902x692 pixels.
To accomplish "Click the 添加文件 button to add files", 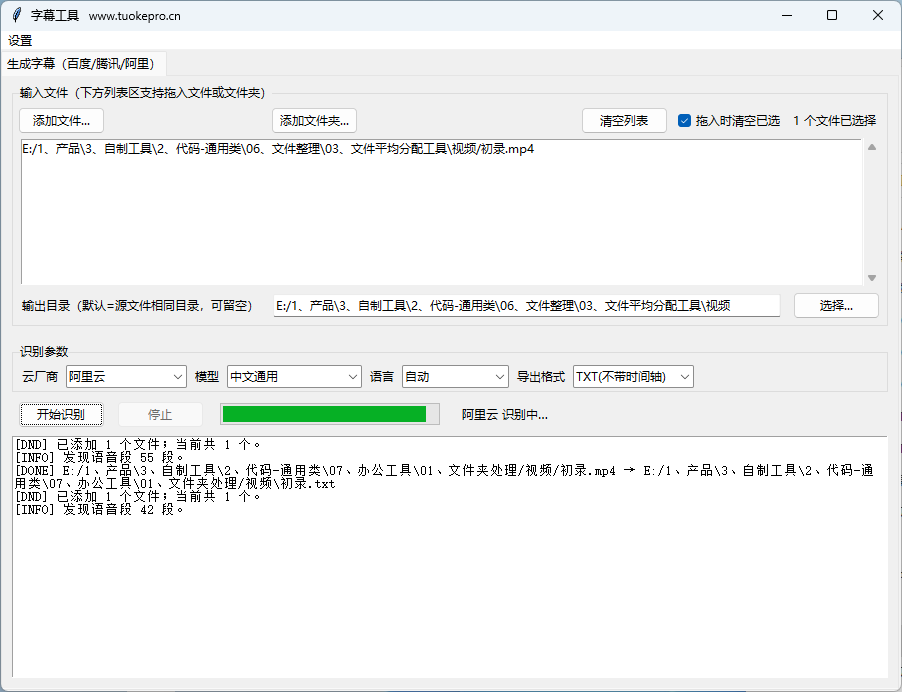I will (x=63, y=121).
